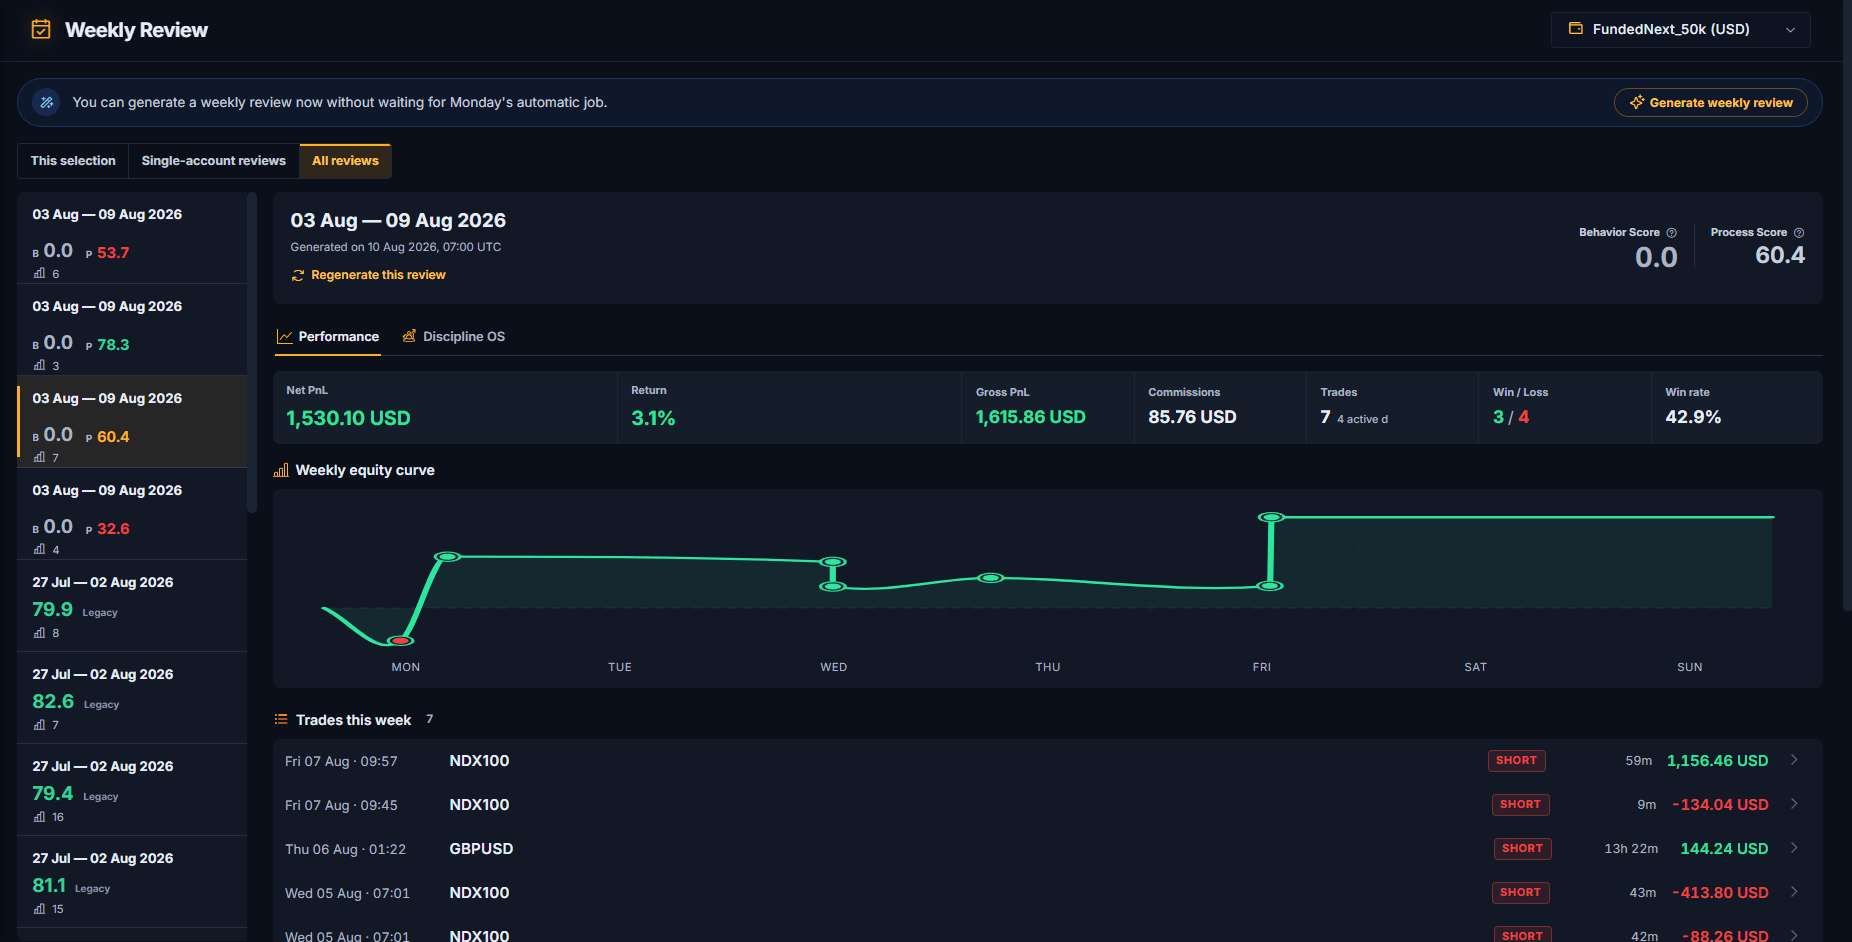The height and width of the screenshot is (942, 1852).
Task: Open legacy review scored 81.1
Action: [132, 882]
